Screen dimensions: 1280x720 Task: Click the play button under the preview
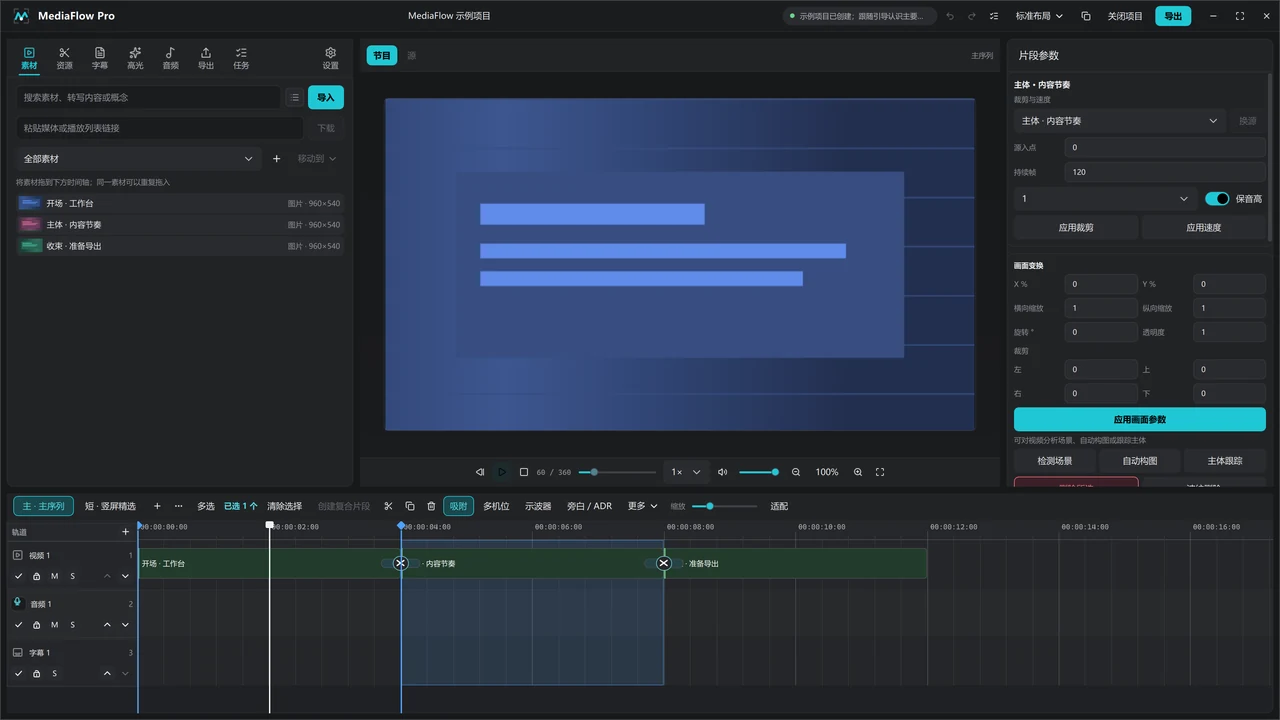[502, 472]
